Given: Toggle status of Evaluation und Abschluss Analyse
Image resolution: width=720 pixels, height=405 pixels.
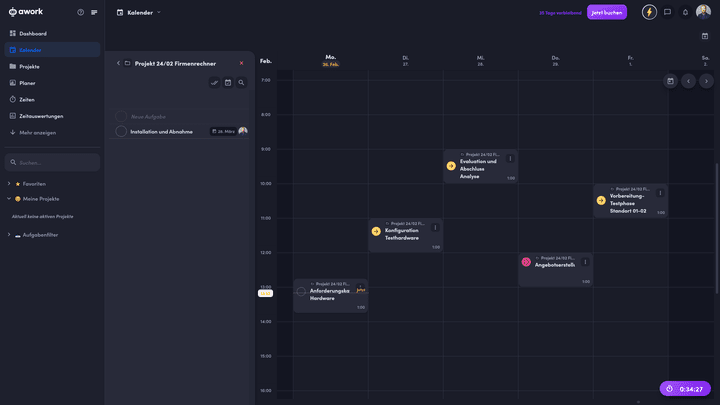Looking at the screenshot, I should pyautogui.click(x=451, y=166).
